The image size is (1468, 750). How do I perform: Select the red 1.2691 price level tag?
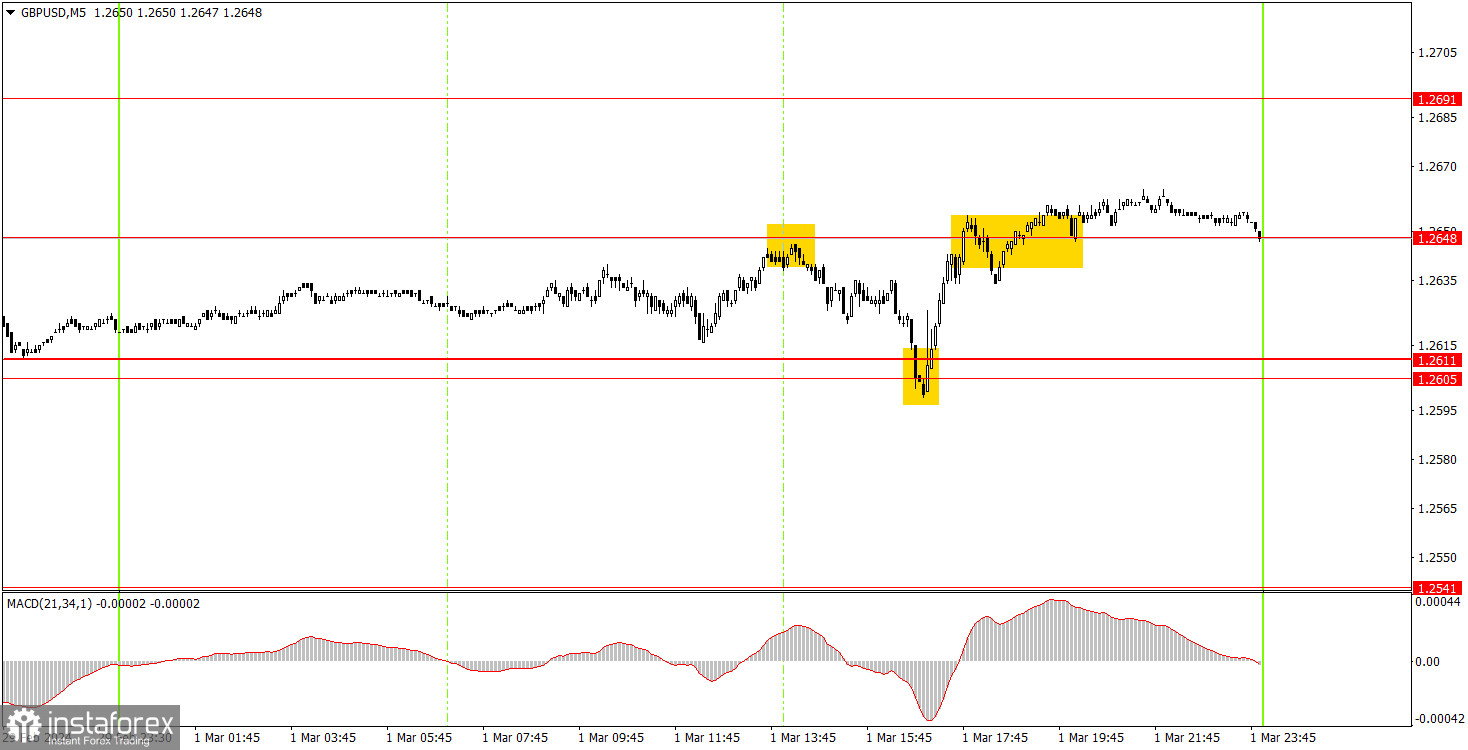point(1437,100)
